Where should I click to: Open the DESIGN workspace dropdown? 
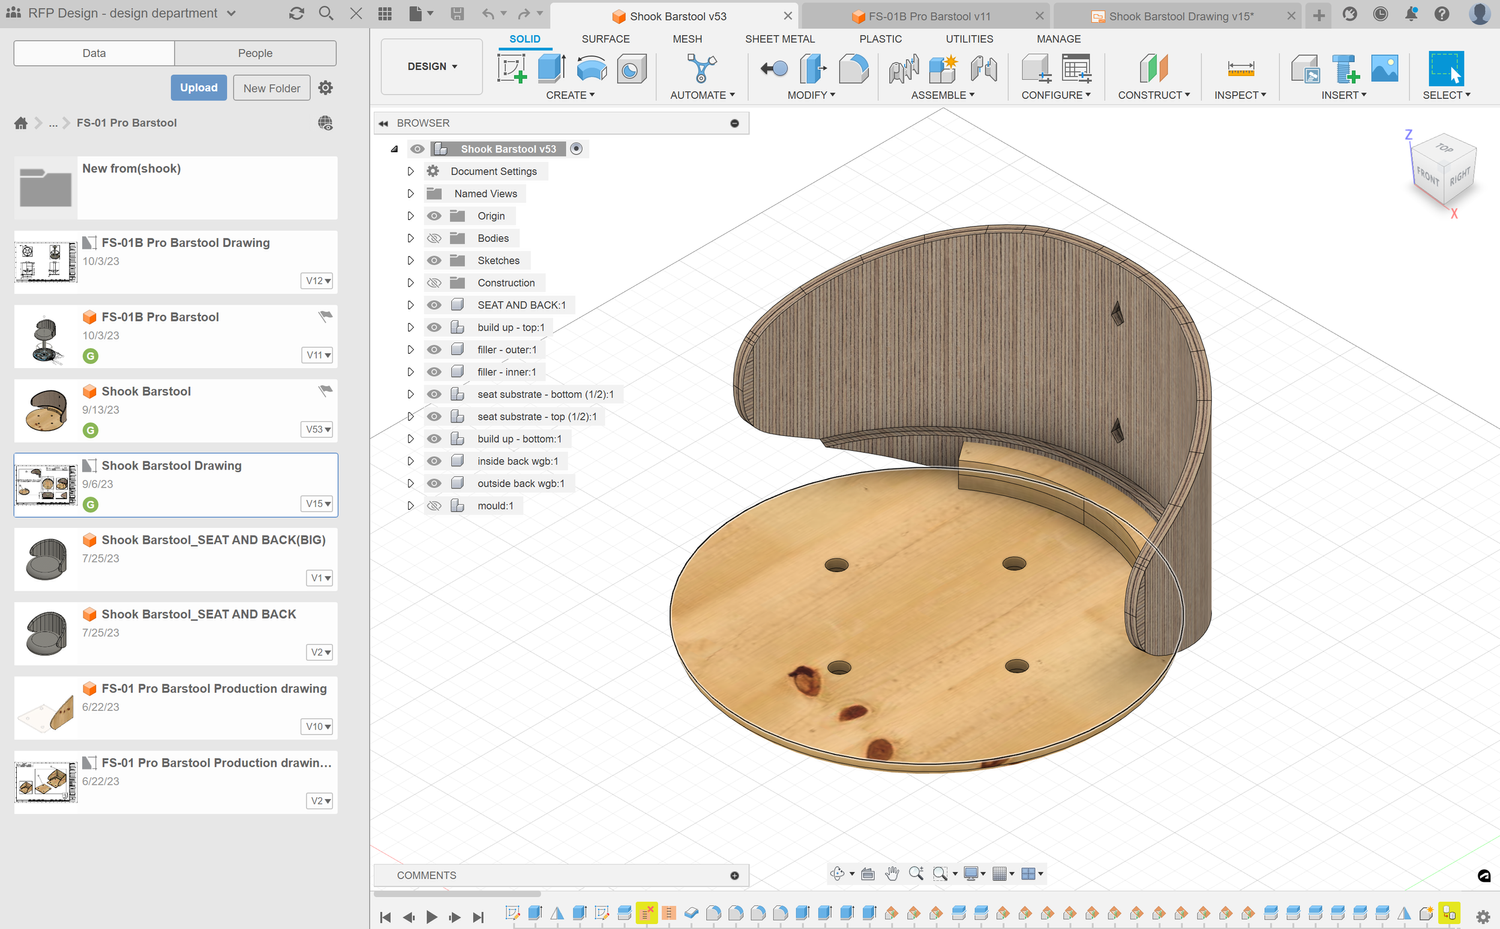click(432, 67)
